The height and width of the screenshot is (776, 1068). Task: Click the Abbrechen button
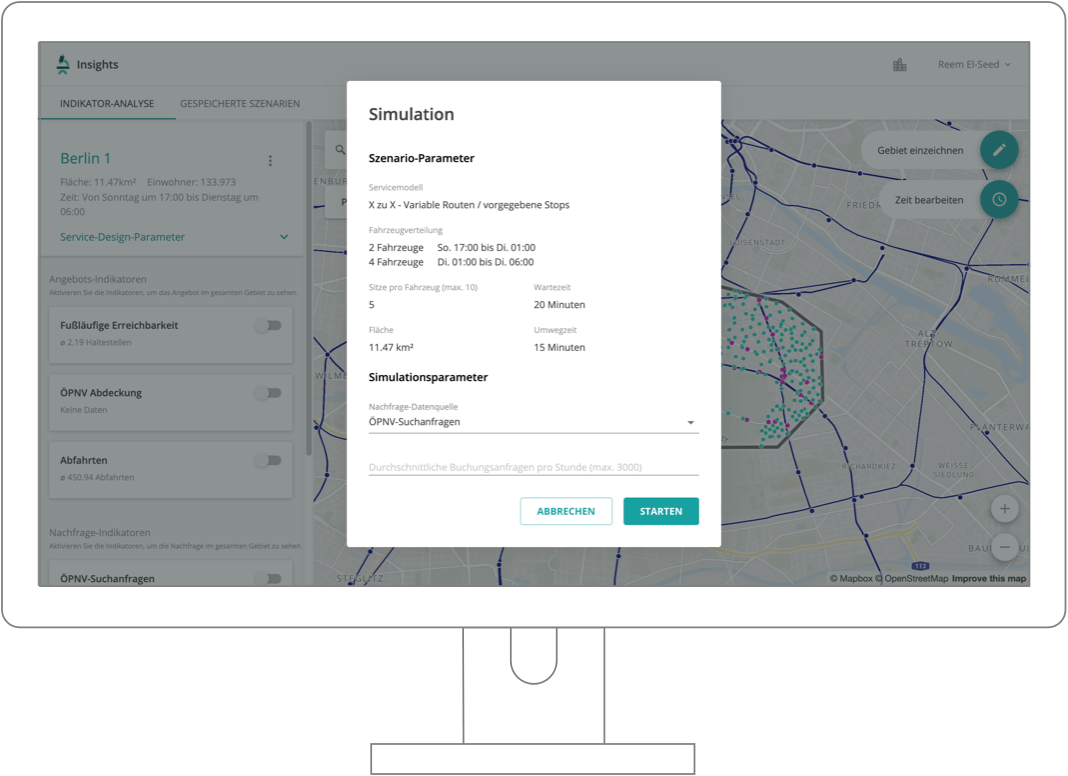pyautogui.click(x=566, y=511)
